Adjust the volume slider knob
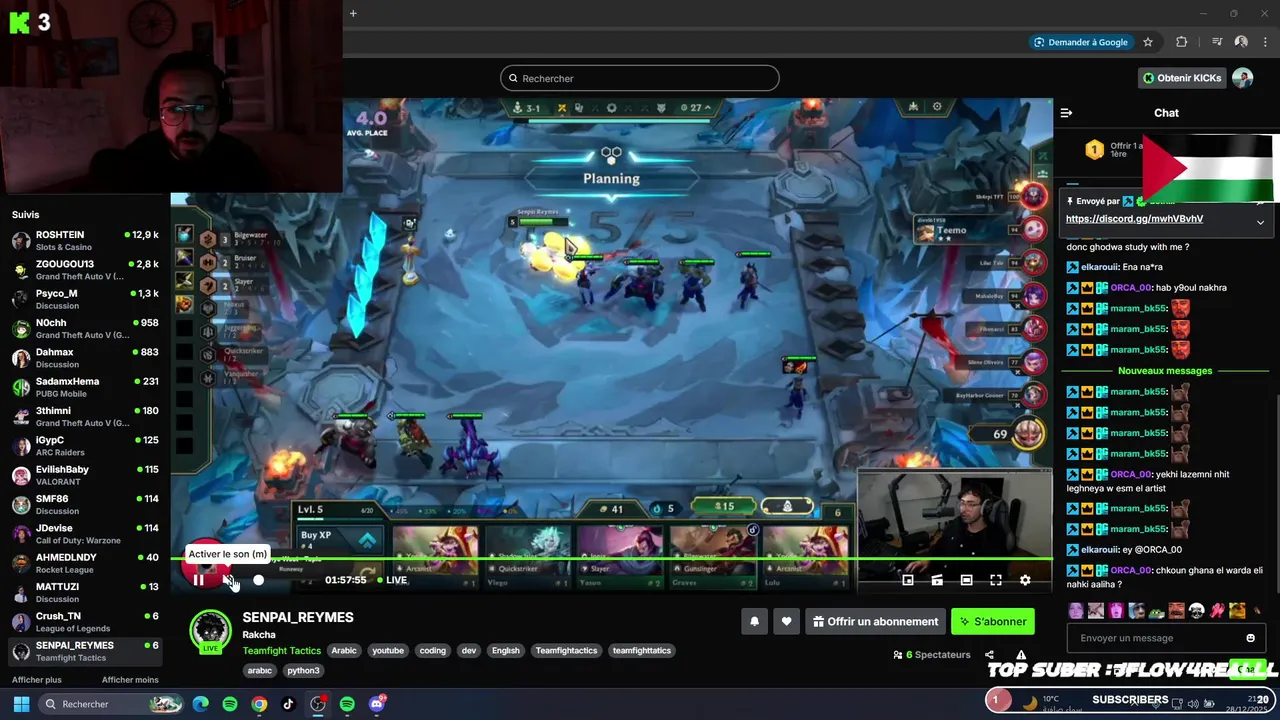The image size is (1280, 720). click(x=258, y=580)
